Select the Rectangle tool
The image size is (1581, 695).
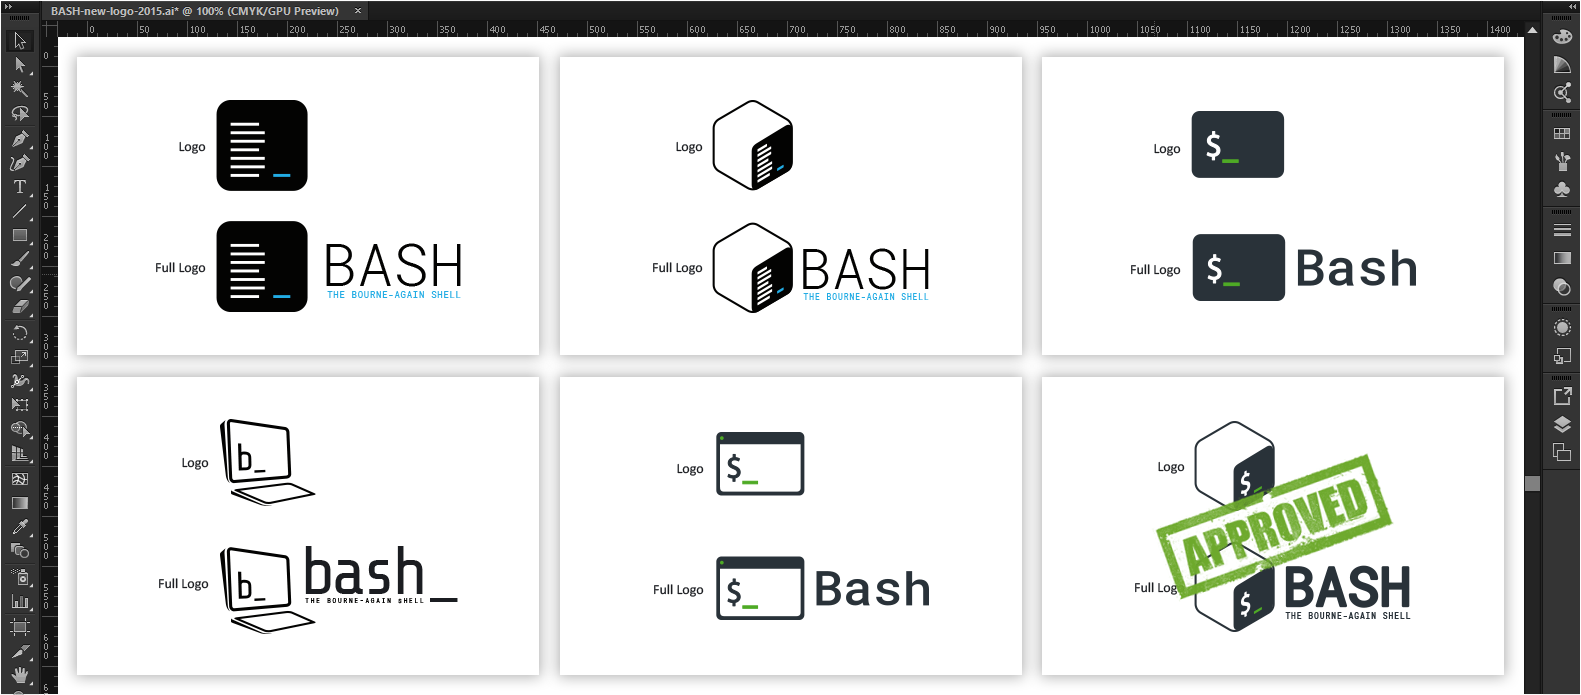click(x=19, y=236)
